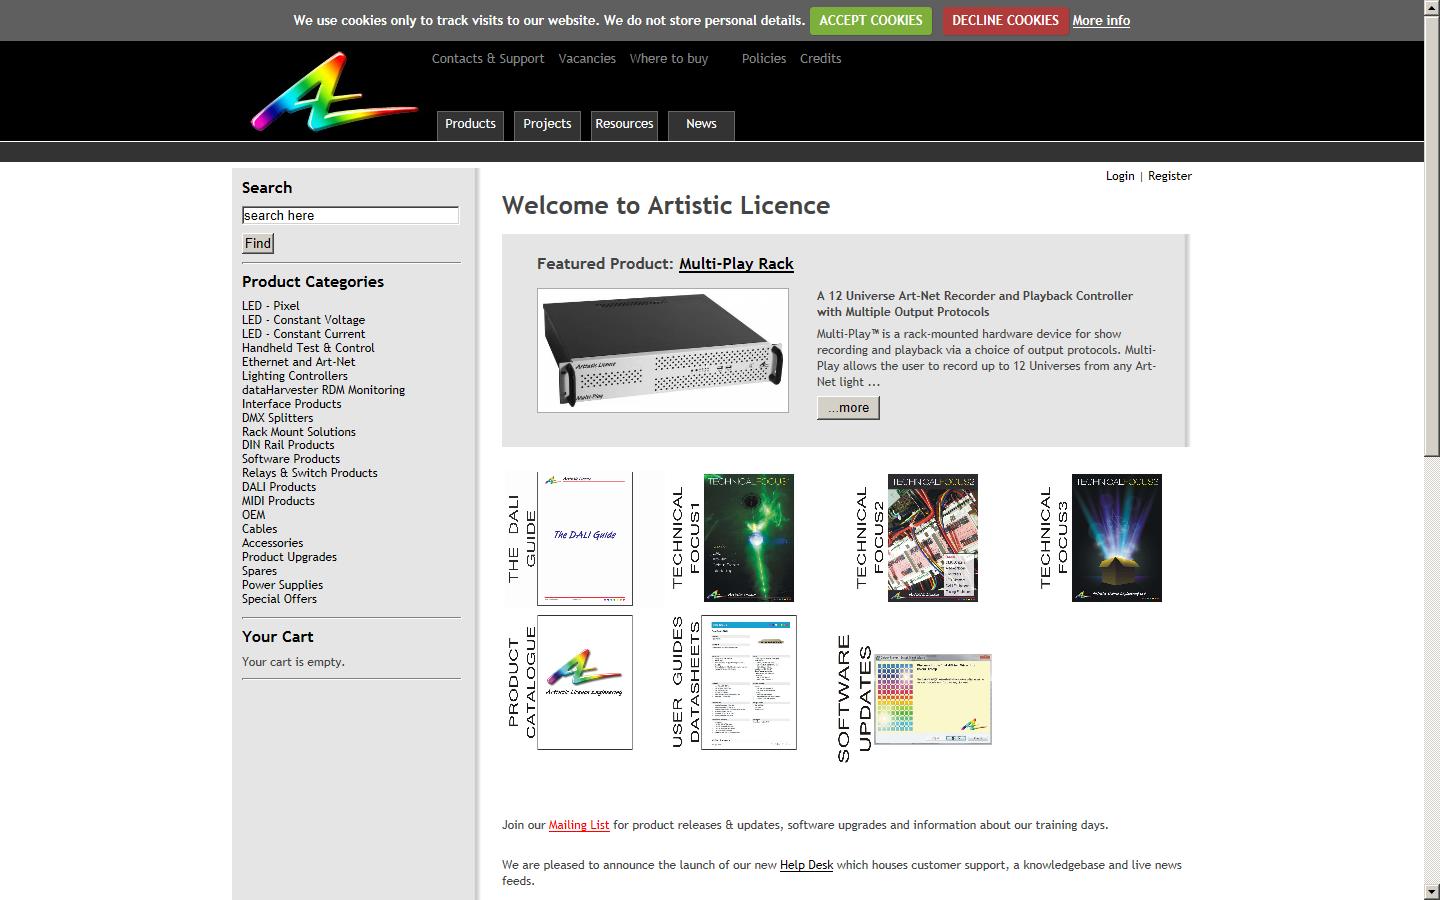Switch to the News tab
This screenshot has height=900, width=1440.
[x=701, y=124]
